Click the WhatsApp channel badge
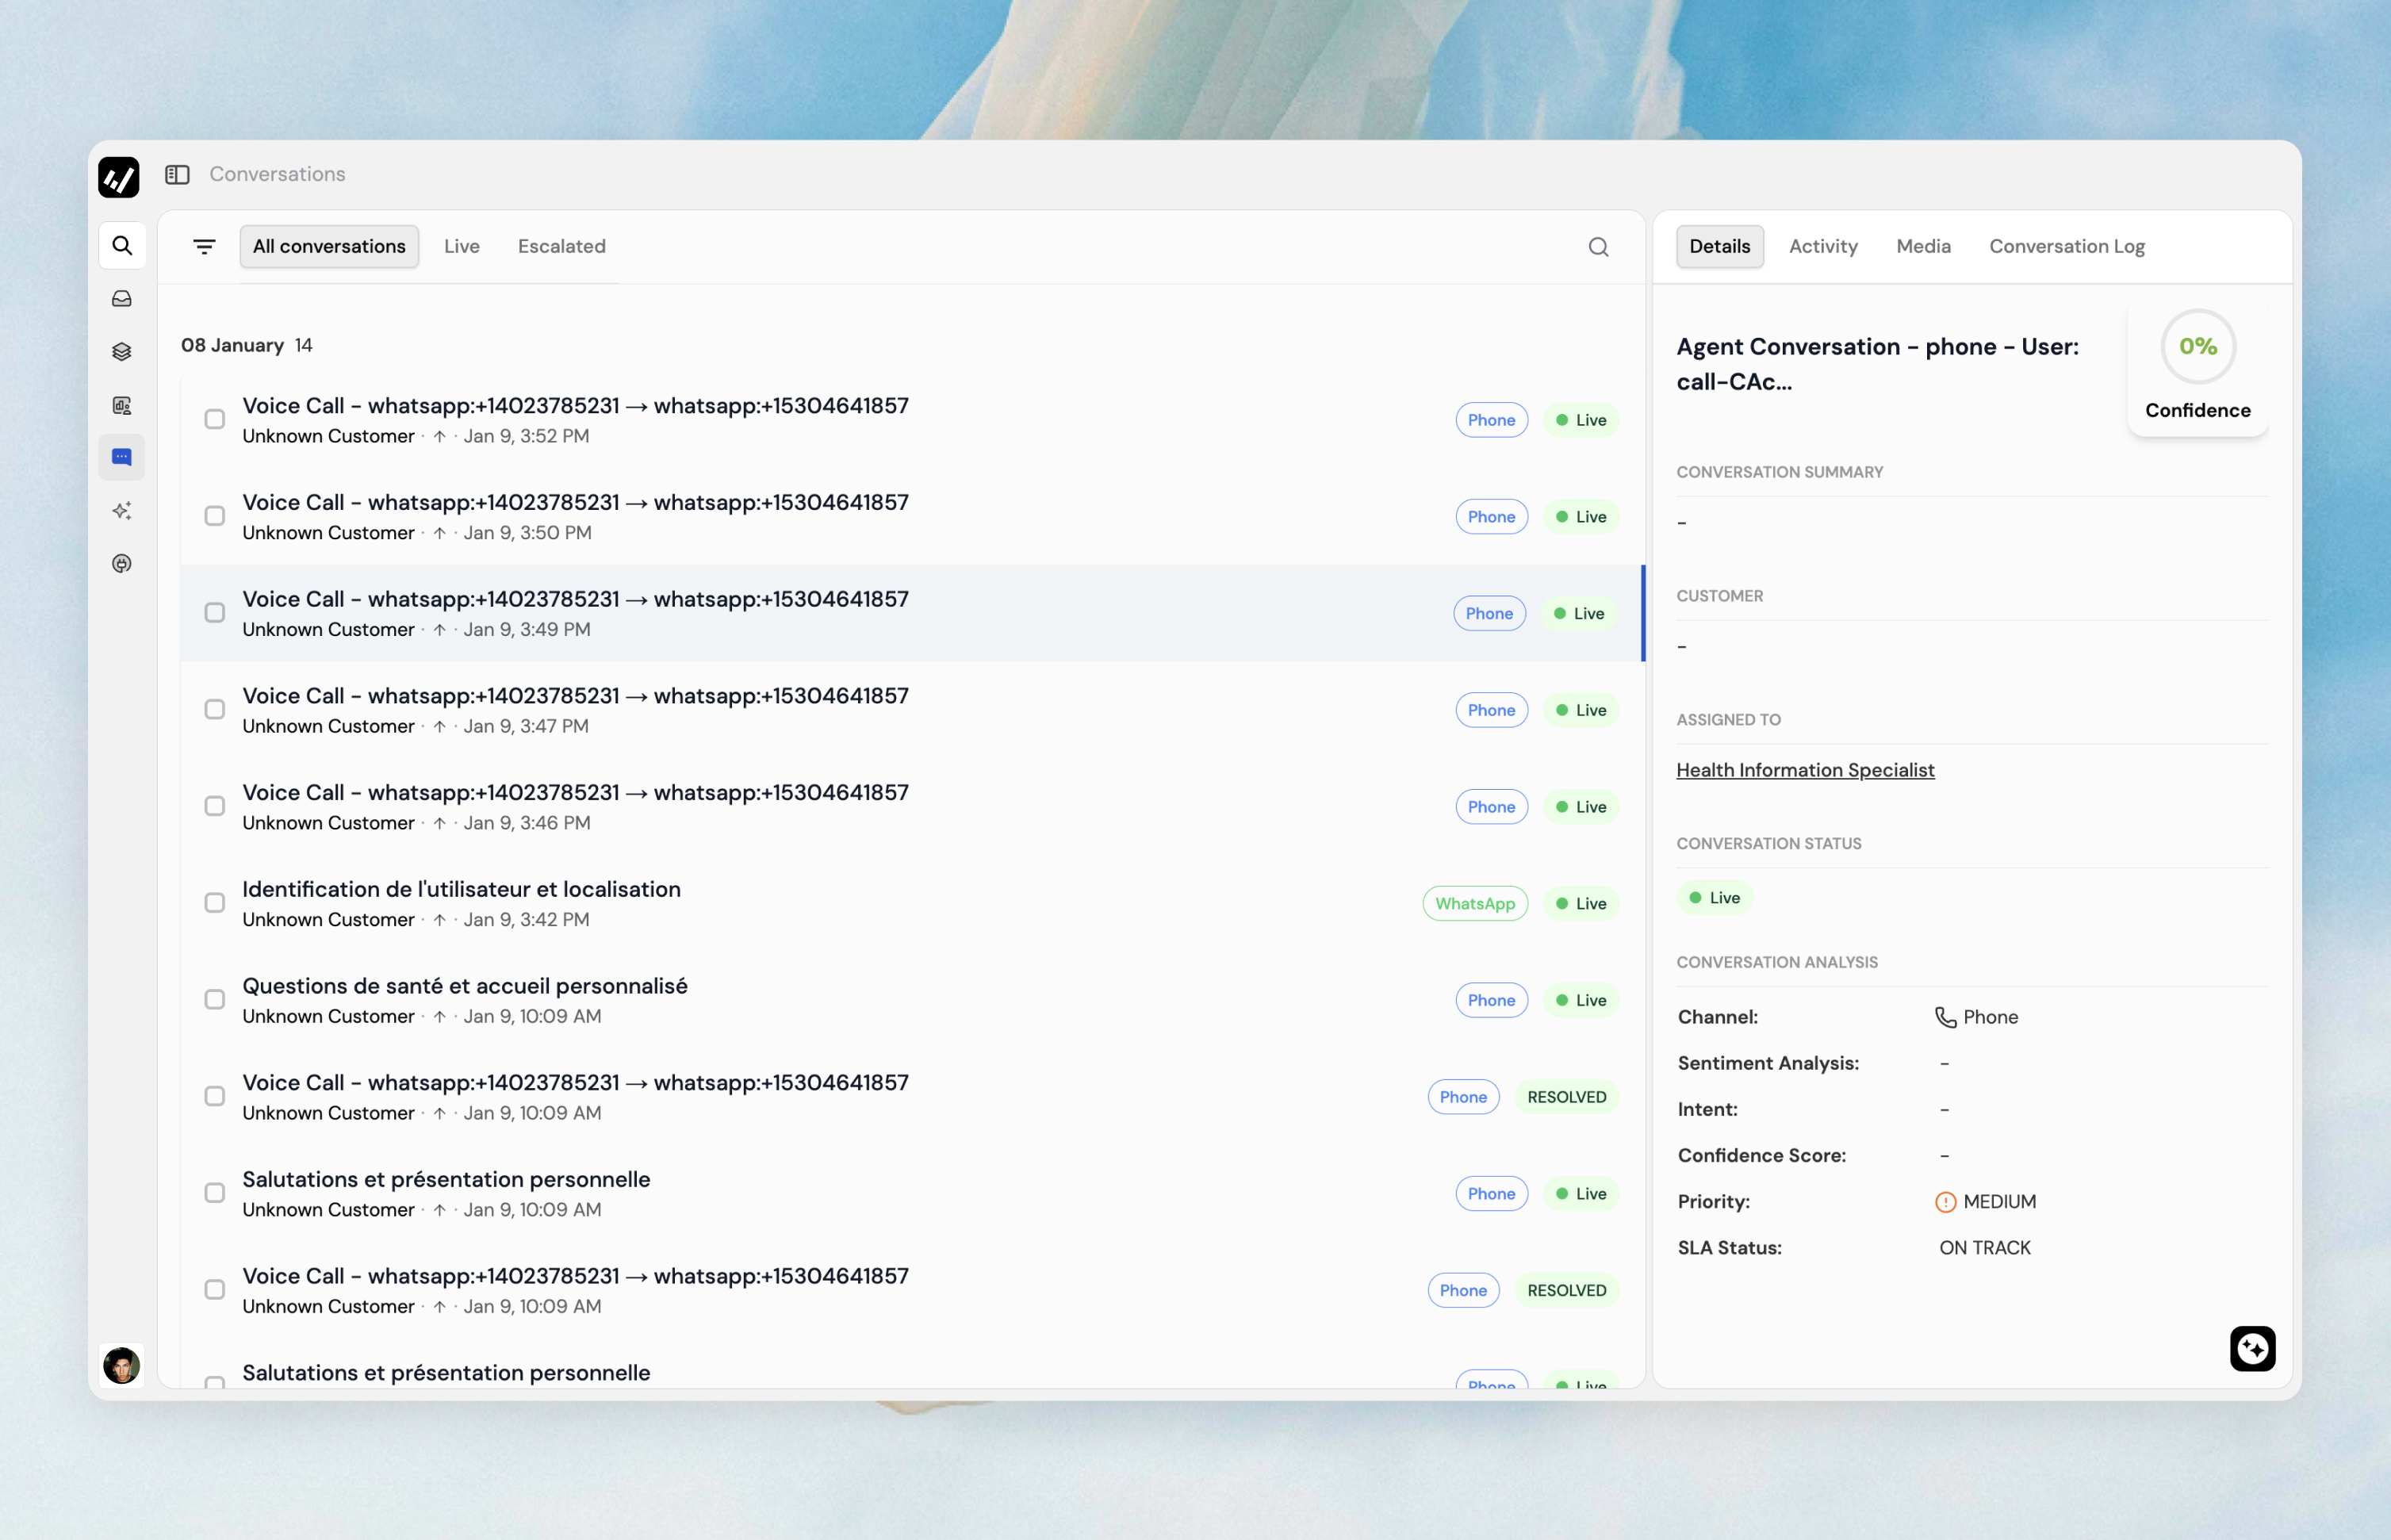This screenshot has height=1540, width=2391. pyautogui.click(x=1474, y=903)
